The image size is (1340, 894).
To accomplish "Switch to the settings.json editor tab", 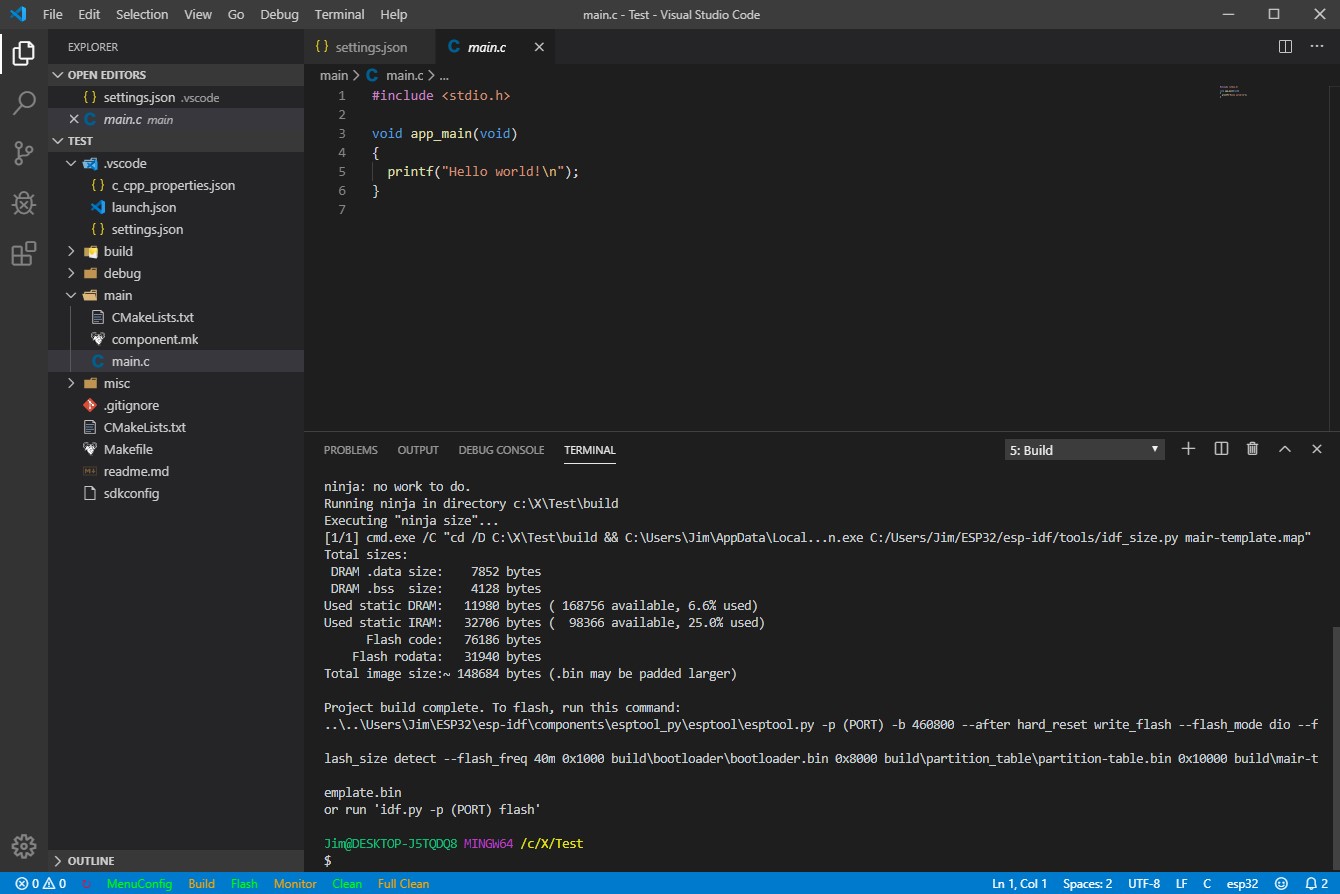I will pos(370,47).
